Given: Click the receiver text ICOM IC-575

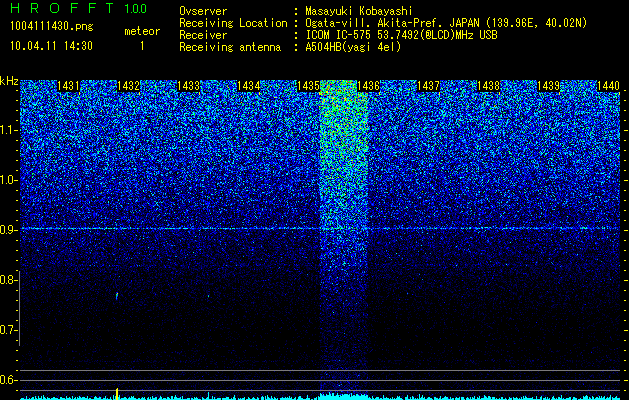Looking at the screenshot, I should [x=339, y=35].
